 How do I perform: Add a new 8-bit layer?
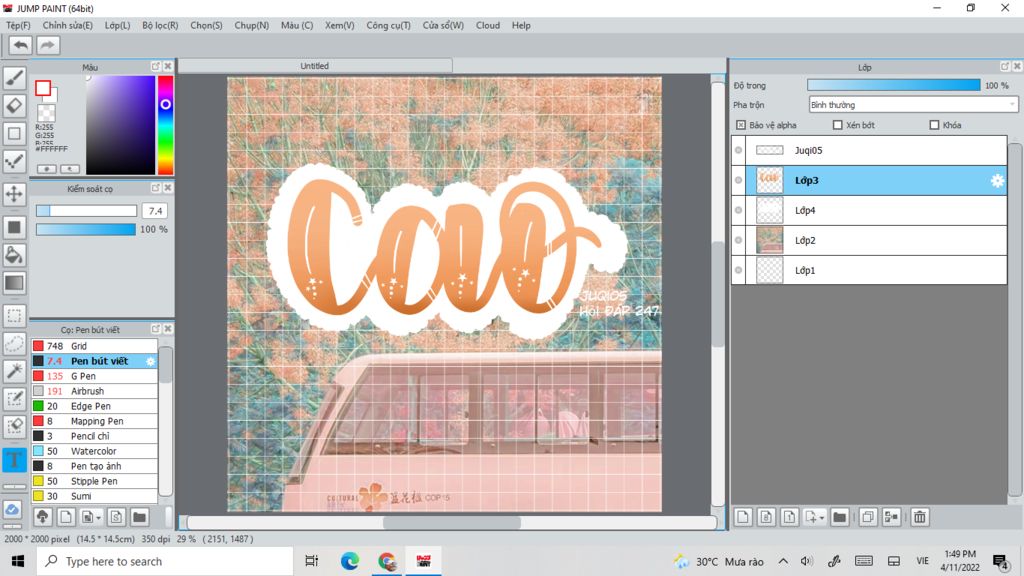point(766,517)
